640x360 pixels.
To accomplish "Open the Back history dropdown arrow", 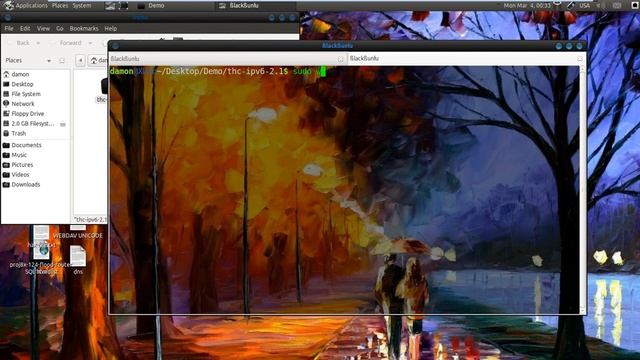I will (x=38, y=43).
